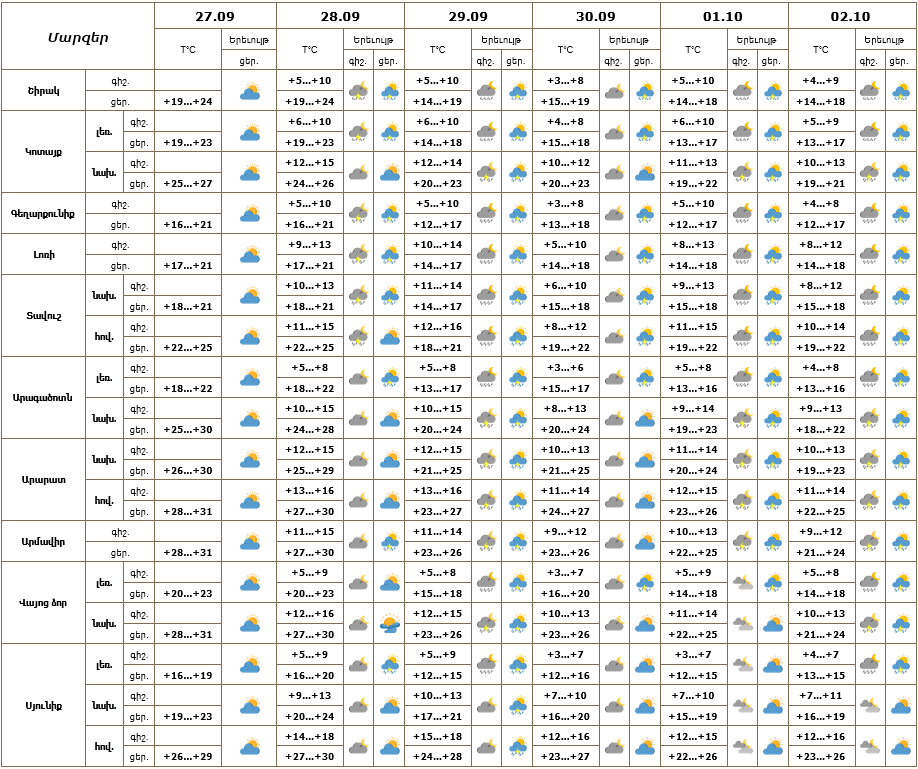This screenshot has width=918, height=769.
Task: Select Գեղարքունիք weather icon for 27.09
Action: point(250,215)
